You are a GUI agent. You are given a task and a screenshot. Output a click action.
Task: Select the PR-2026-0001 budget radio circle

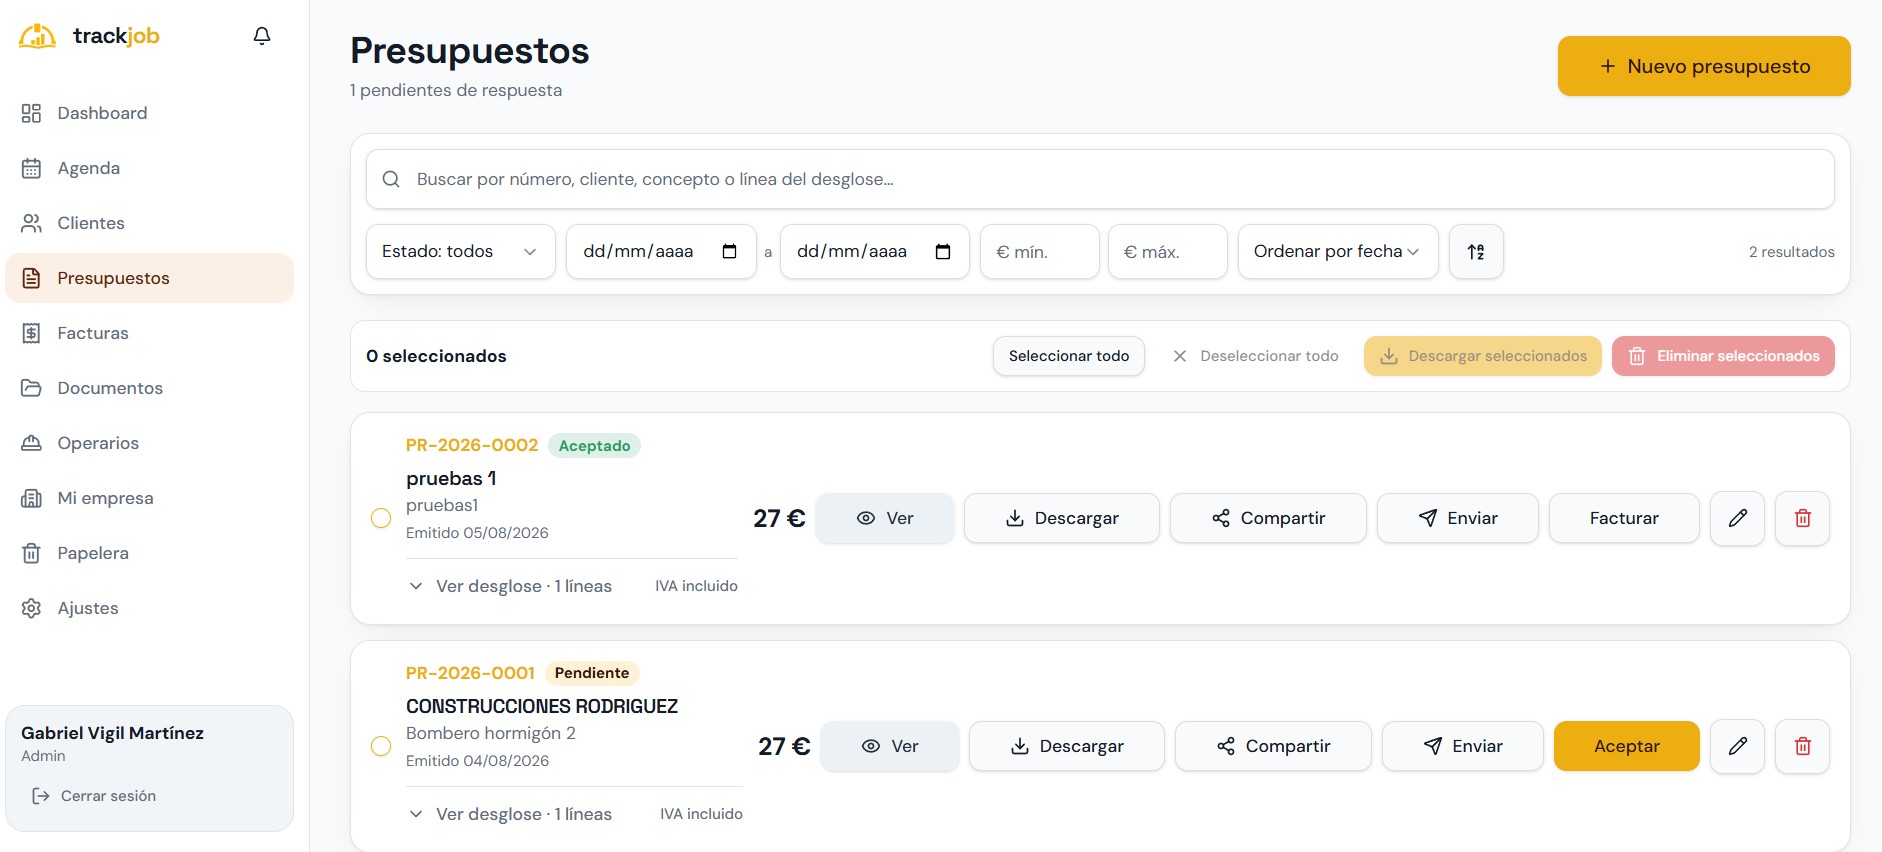(381, 746)
